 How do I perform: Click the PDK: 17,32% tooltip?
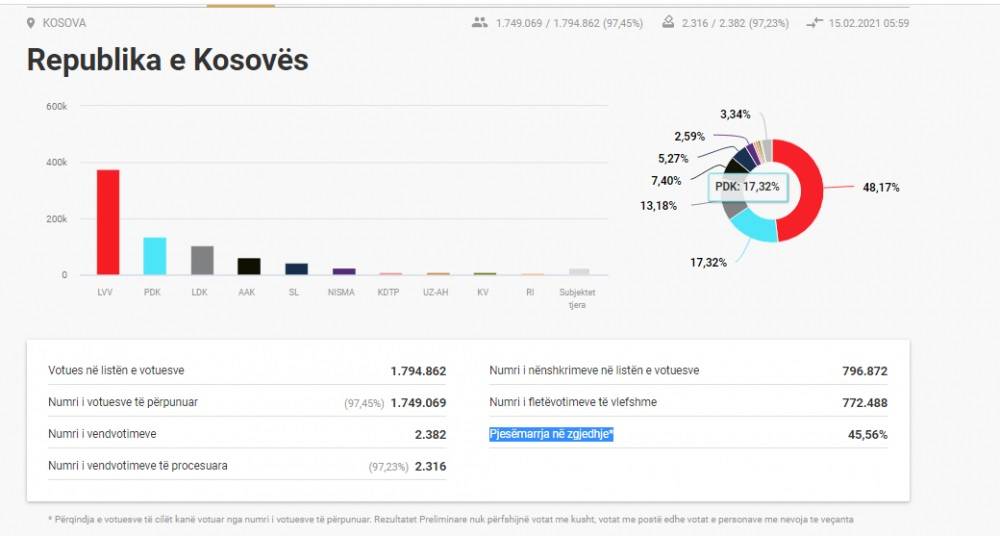click(747, 188)
